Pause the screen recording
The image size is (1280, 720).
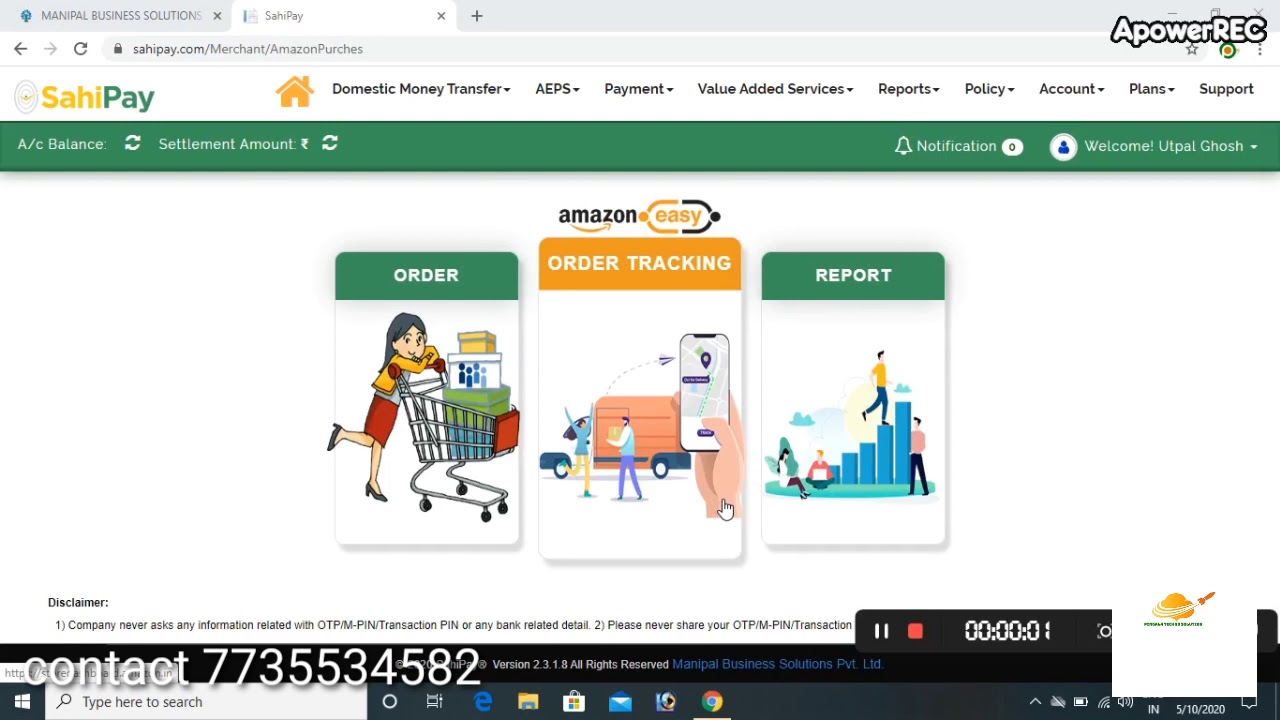(881, 631)
